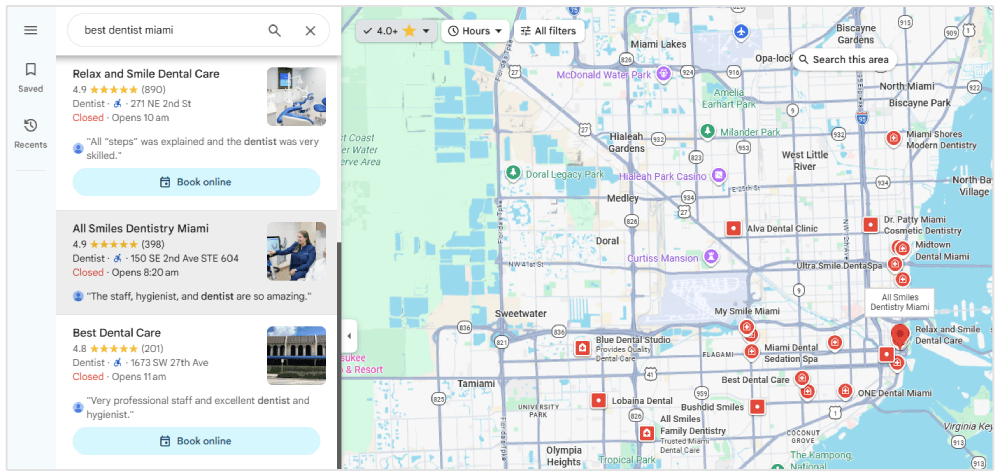The height and width of the screenshot is (476, 1000).
Task: View Relax and Smile Dental Care photo thumbnail
Action: 297,97
